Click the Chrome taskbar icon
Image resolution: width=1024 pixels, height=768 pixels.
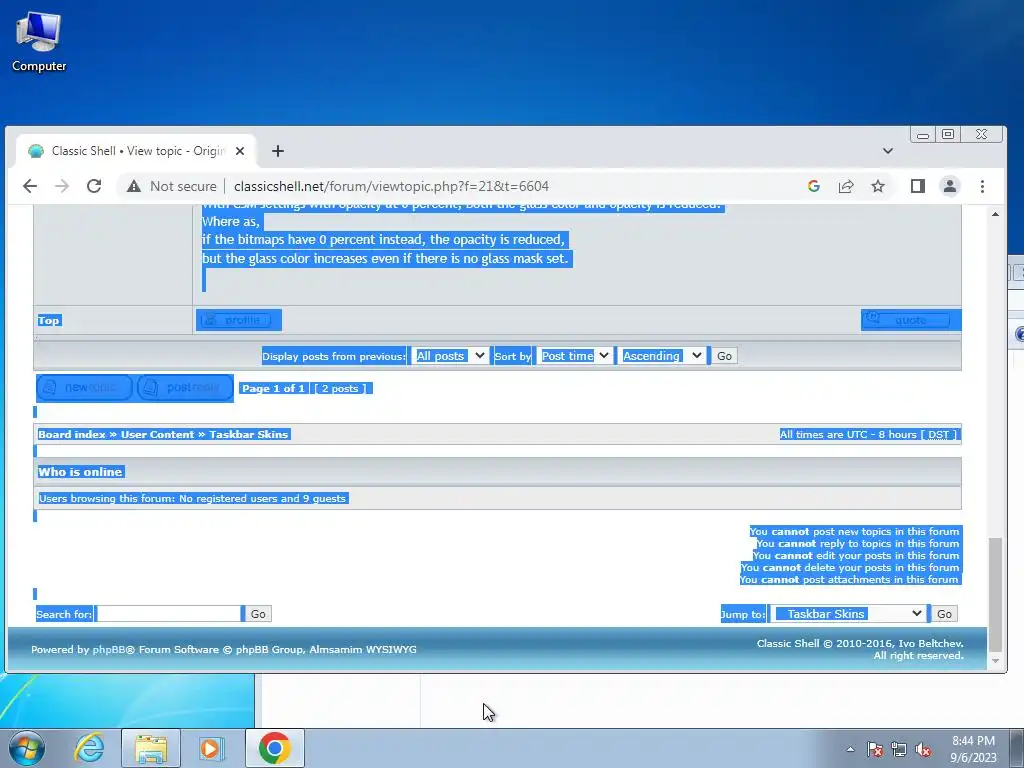(x=274, y=748)
